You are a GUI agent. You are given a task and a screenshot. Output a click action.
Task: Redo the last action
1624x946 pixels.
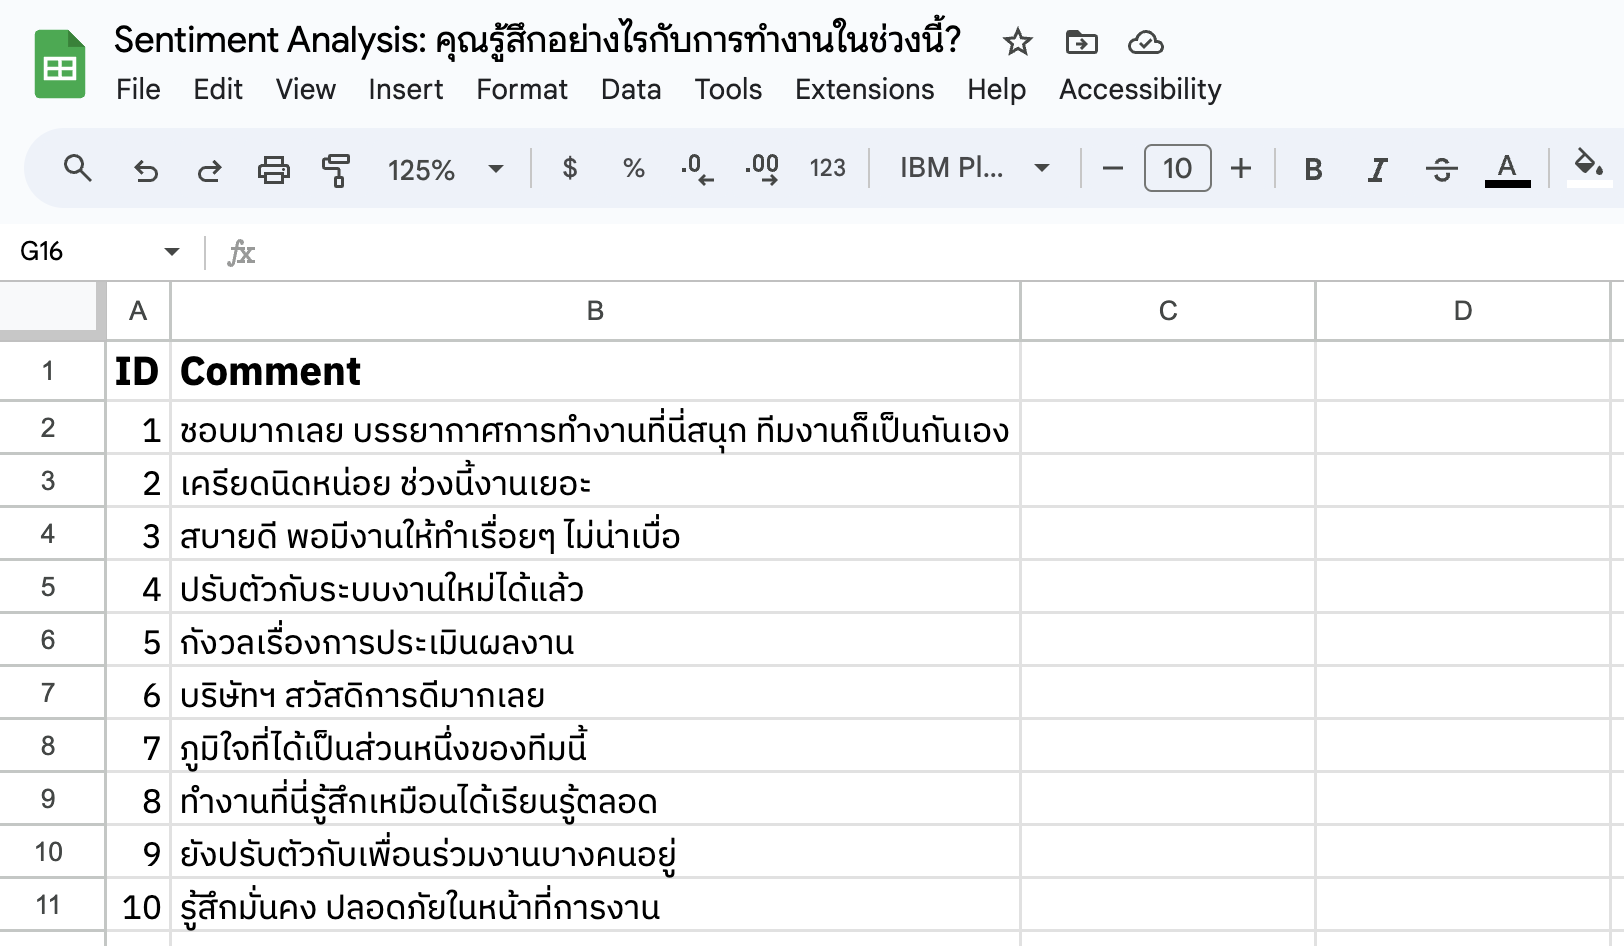click(x=209, y=168)
